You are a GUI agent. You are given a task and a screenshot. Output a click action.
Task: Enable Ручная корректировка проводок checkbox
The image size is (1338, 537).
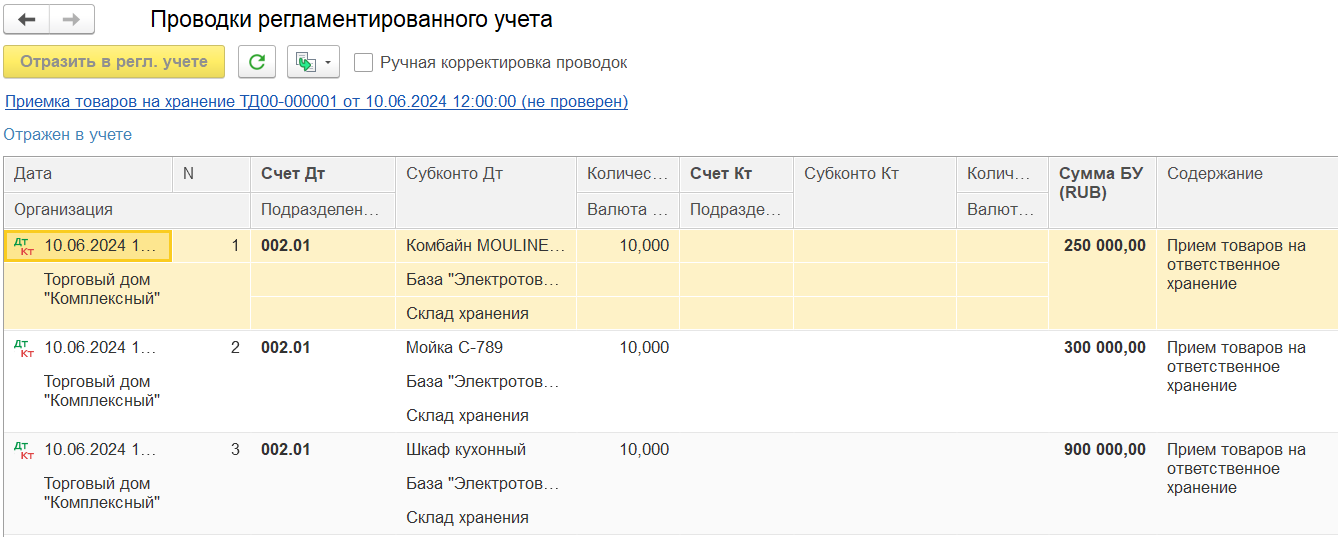click(364, 62)
